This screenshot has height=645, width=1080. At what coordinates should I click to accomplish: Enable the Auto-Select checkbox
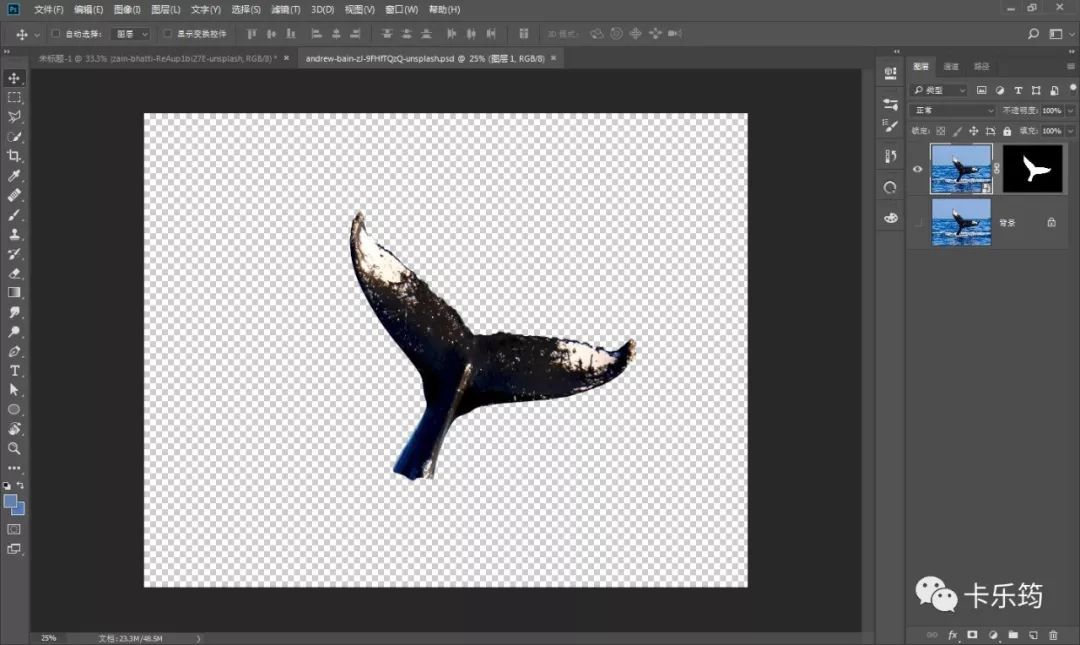point(56,33)
